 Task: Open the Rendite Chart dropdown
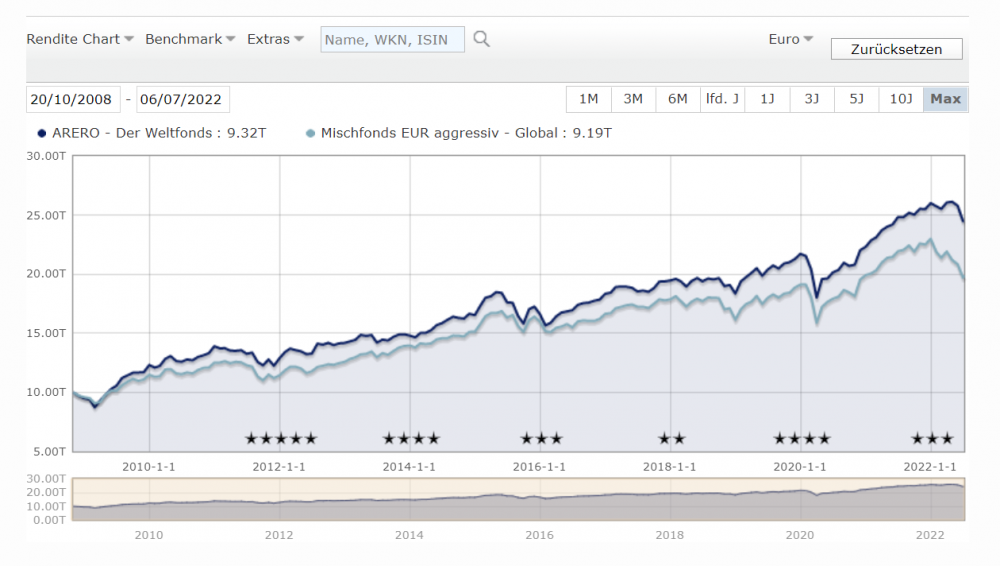[80, 39]
